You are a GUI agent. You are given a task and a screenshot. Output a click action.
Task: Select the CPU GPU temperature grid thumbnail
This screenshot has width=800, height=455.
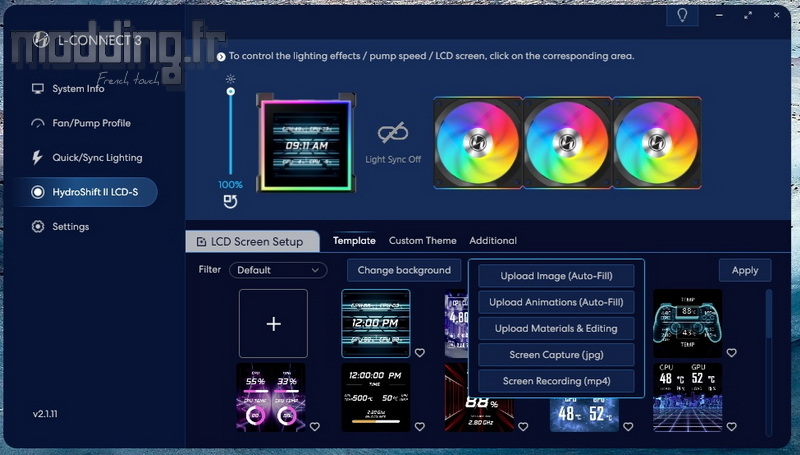tap(687, 397)
